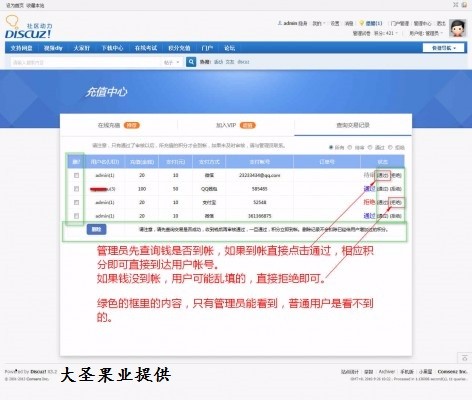Viewport: 472px width, 400px height.
Task: Open the 视频diy nav item
Action: pyautogui.click(x=53, y=48)
